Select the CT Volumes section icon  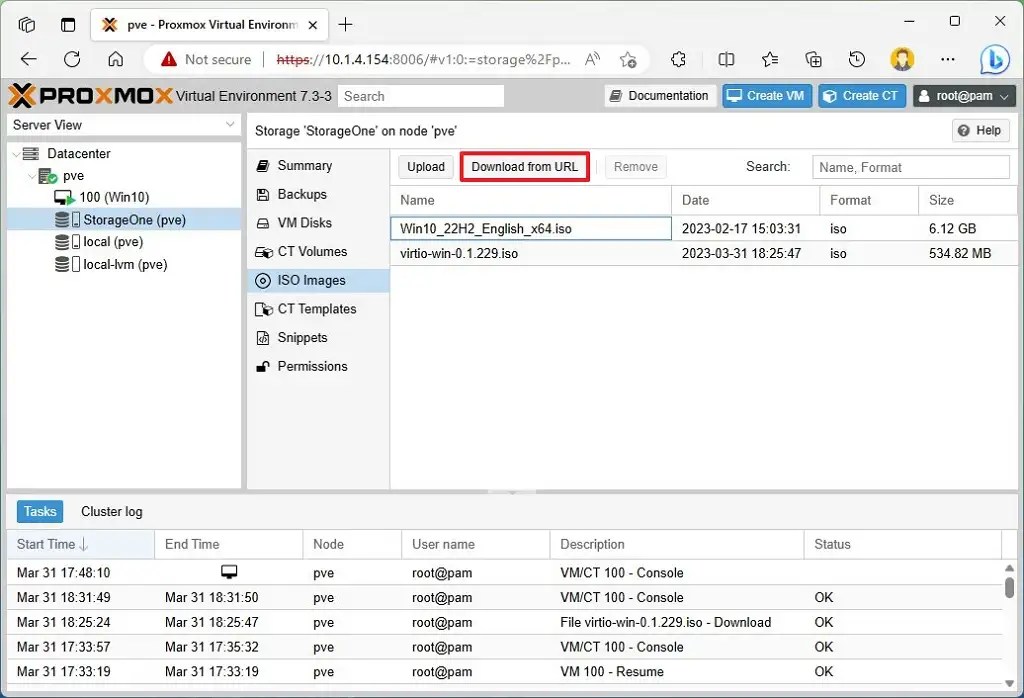[265, 251]
